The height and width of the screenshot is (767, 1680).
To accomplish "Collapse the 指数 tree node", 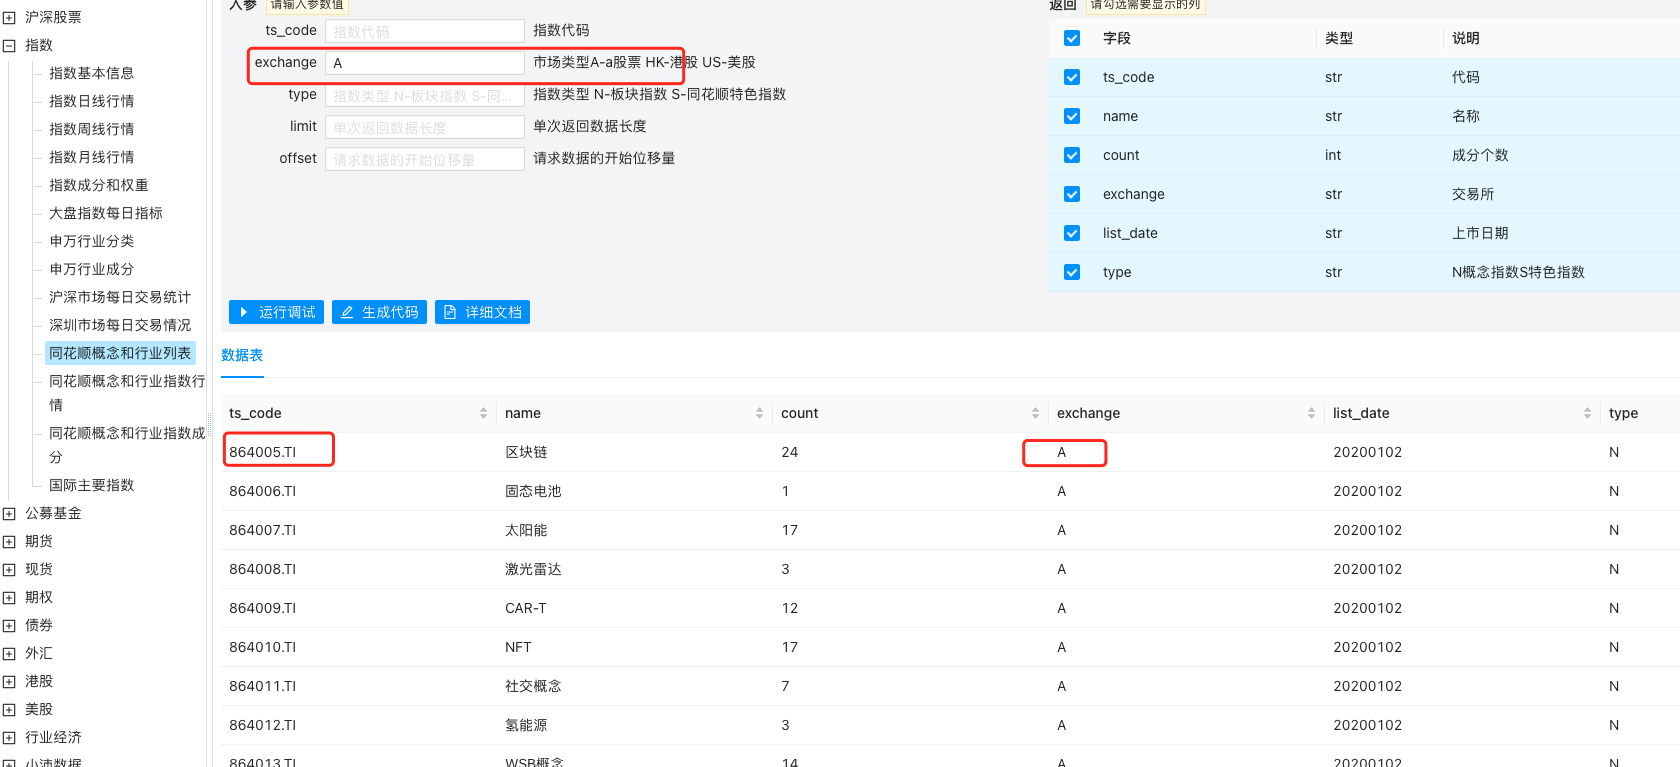I will coord(9,45).
